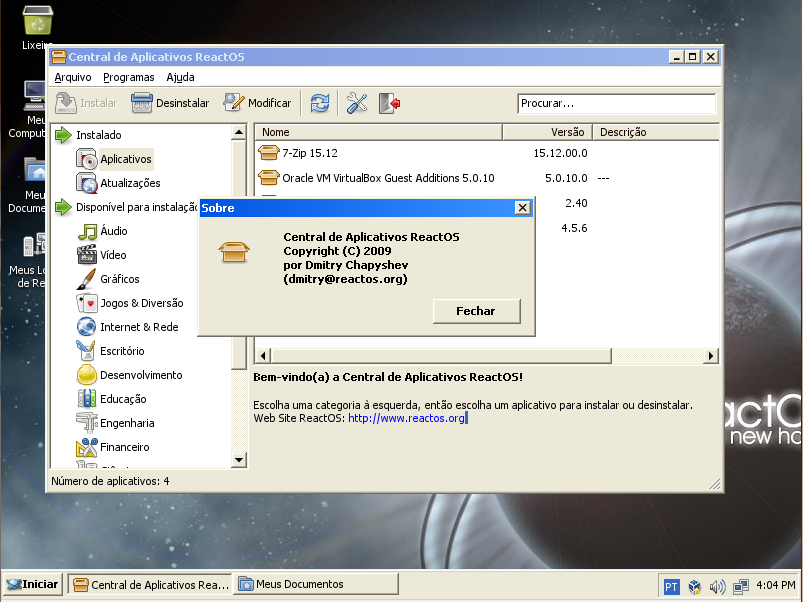Screen dimensions: 803x602
Task: Open the Internet & Rede category
Action: [x=139, y=328]
